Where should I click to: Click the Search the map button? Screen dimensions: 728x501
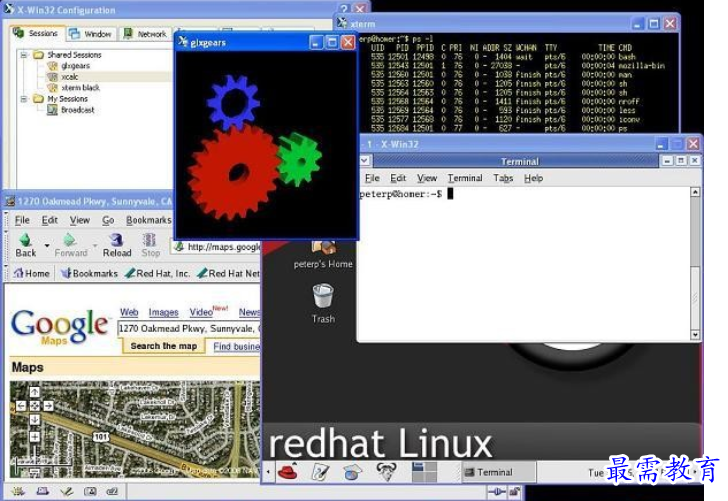pyautogui.click(x=163, y=346)
